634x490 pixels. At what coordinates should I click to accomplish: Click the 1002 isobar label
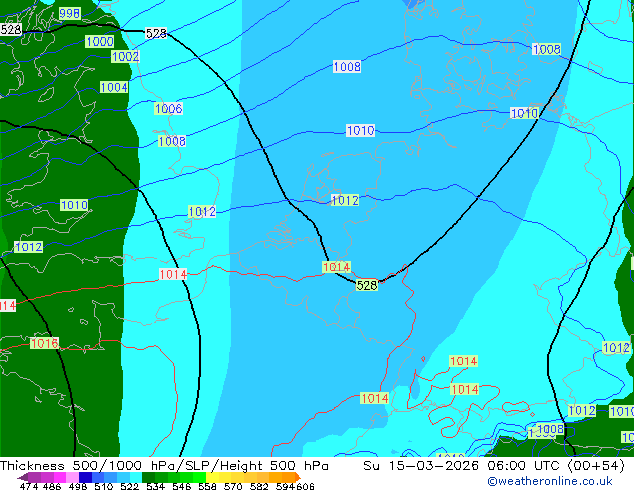point(125,56)
